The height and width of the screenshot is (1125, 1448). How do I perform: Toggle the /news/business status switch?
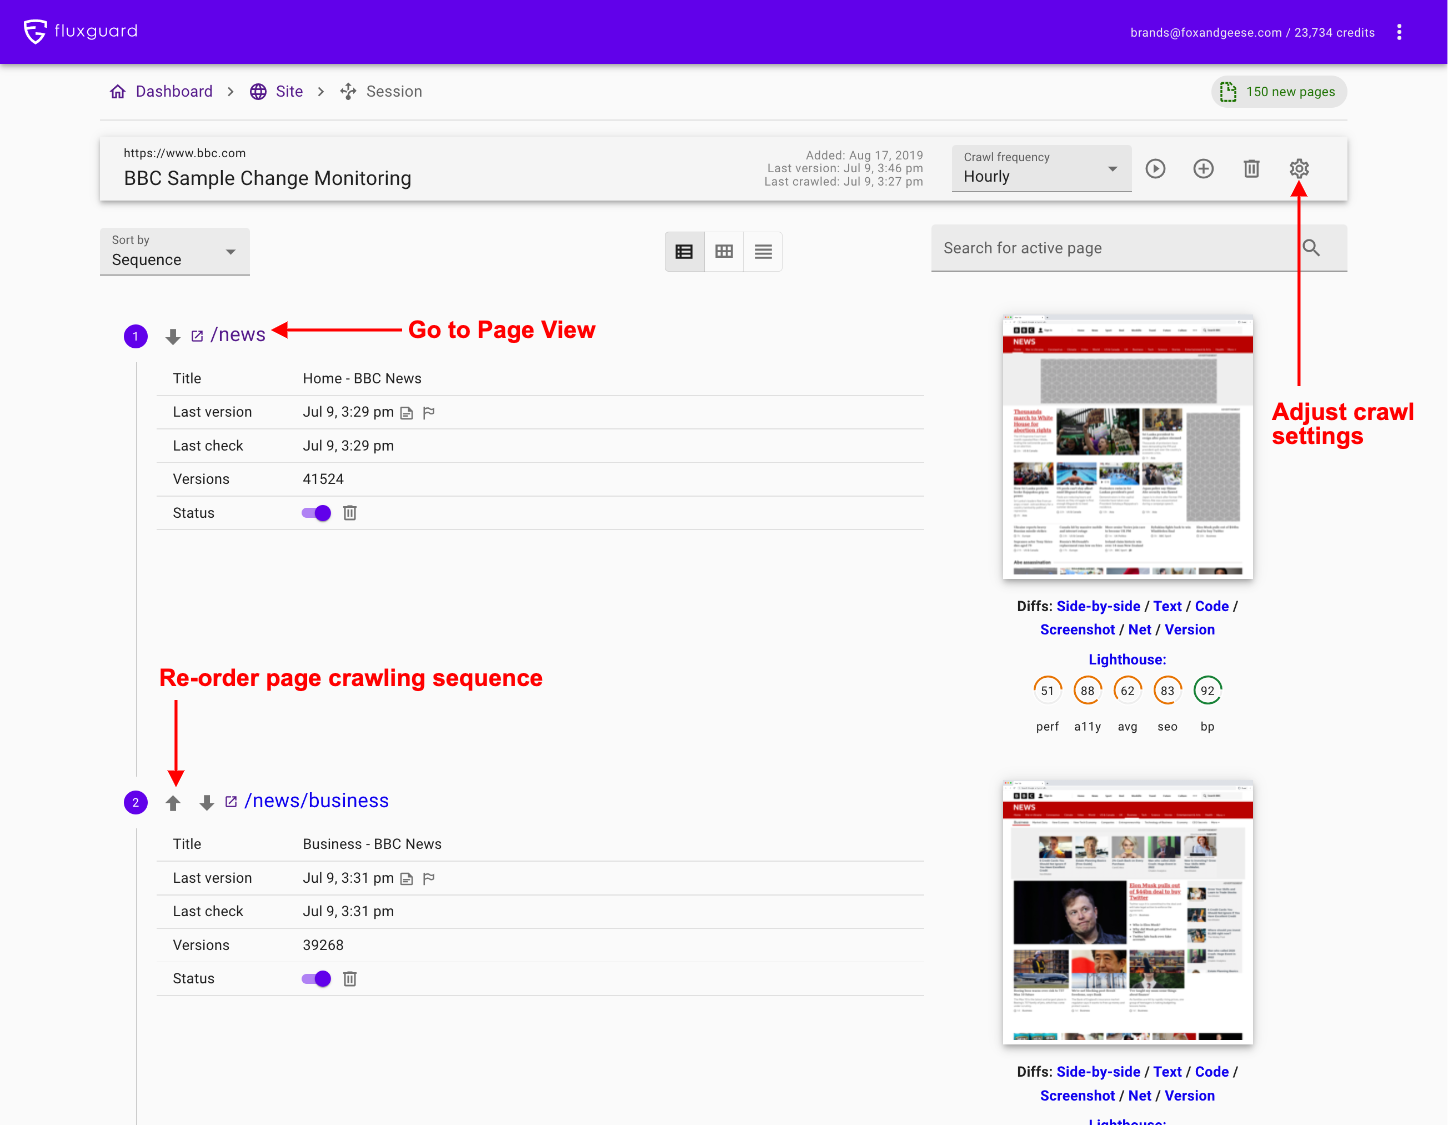click(x=316, y=979)
